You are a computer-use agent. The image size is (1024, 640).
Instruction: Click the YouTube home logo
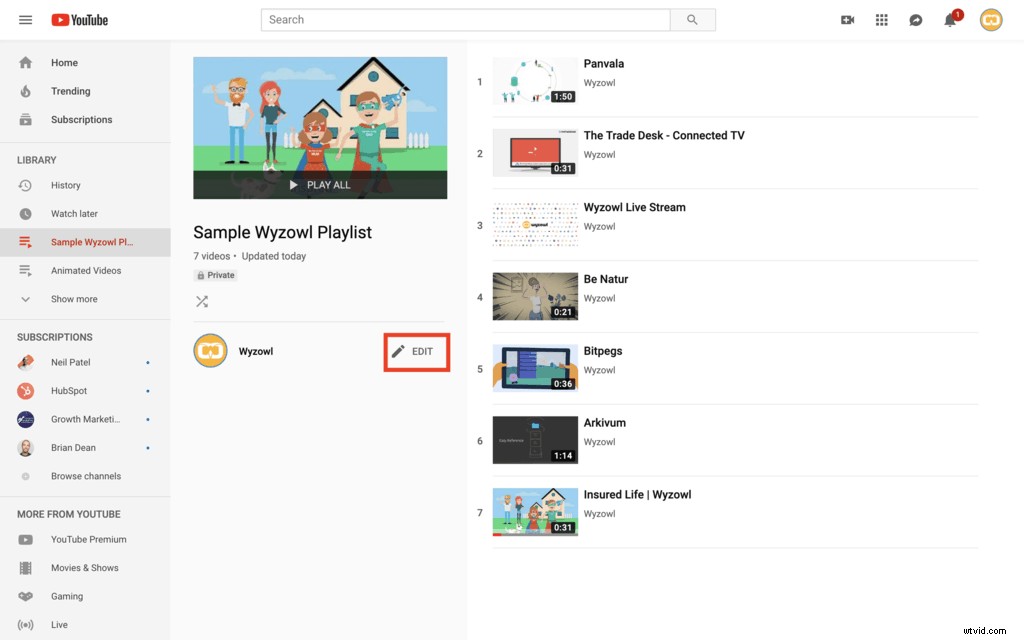click(x=79, y=19)
